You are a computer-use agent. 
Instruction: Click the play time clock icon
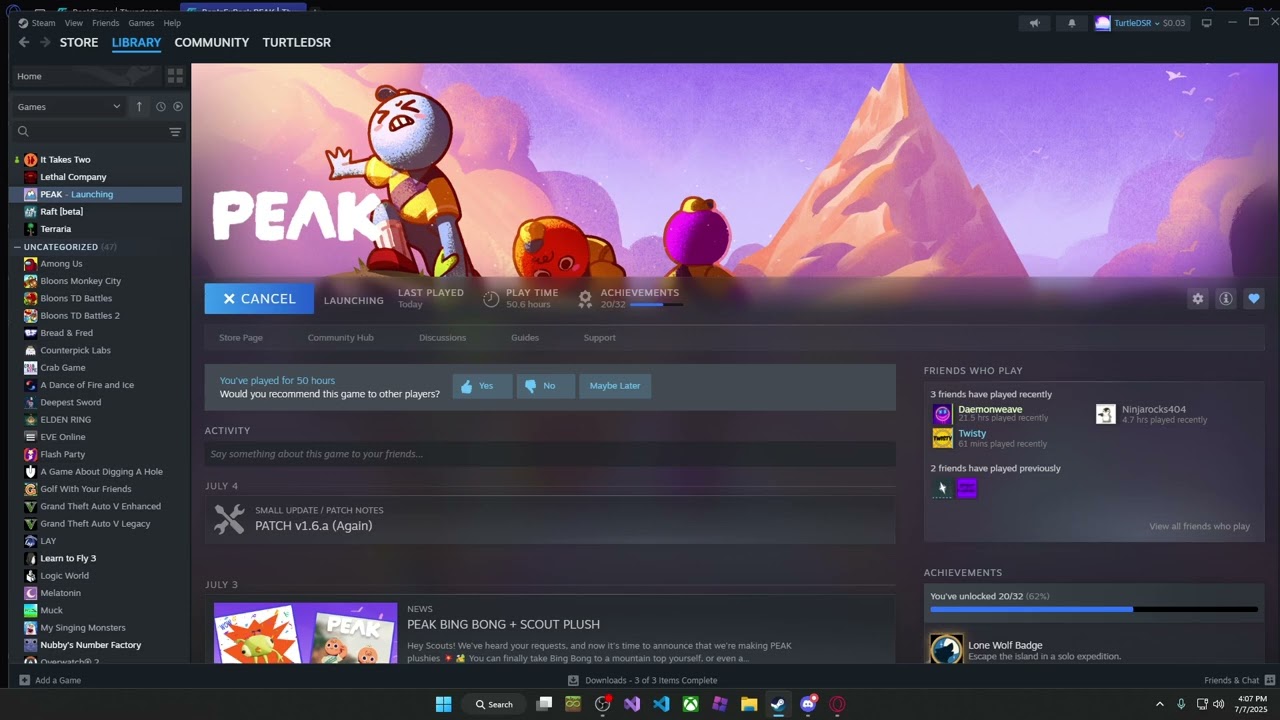tap(491, 298)
